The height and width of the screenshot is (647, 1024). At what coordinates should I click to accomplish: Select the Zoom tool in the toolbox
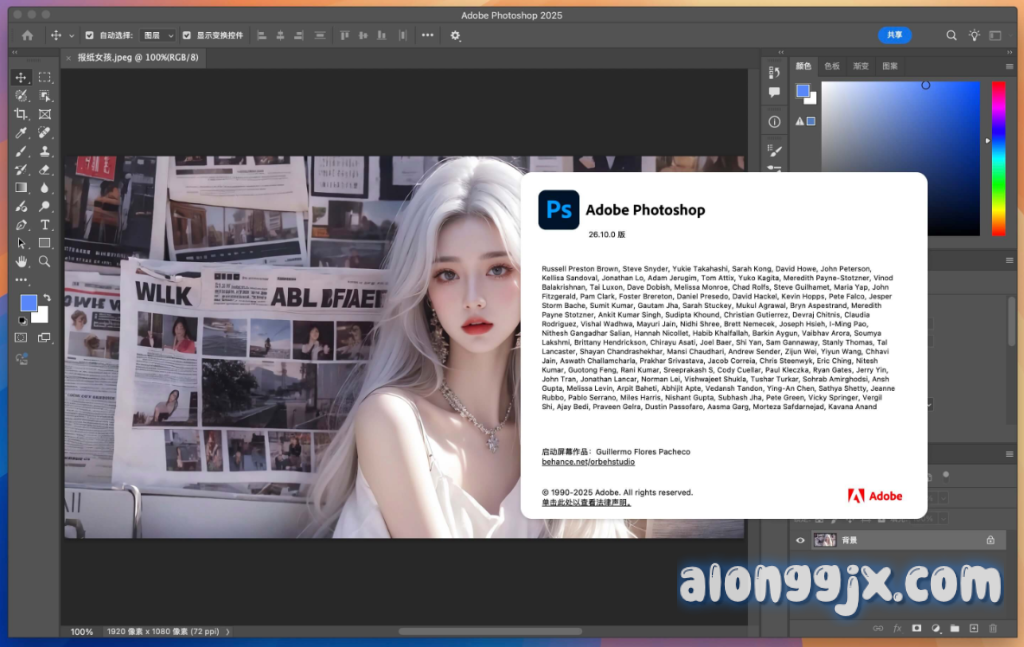45,261
